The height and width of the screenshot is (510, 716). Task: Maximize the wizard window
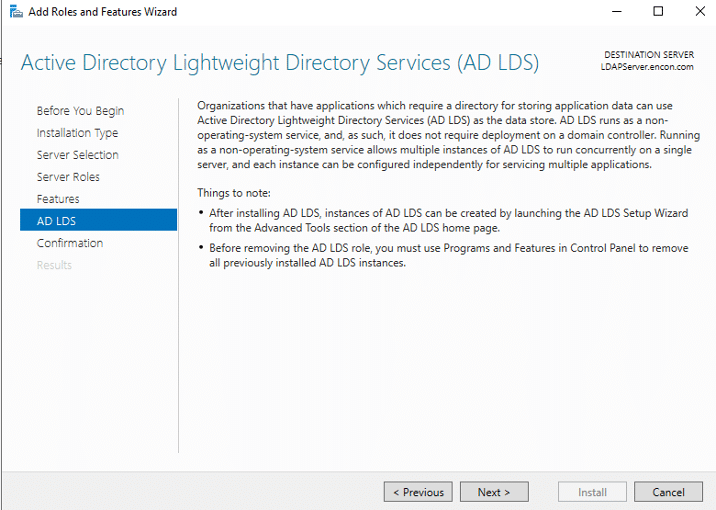[x=658, y=12]
